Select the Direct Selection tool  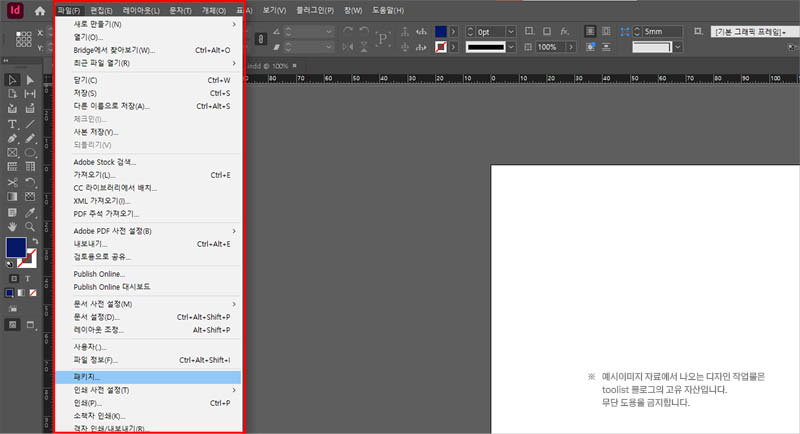30,80
